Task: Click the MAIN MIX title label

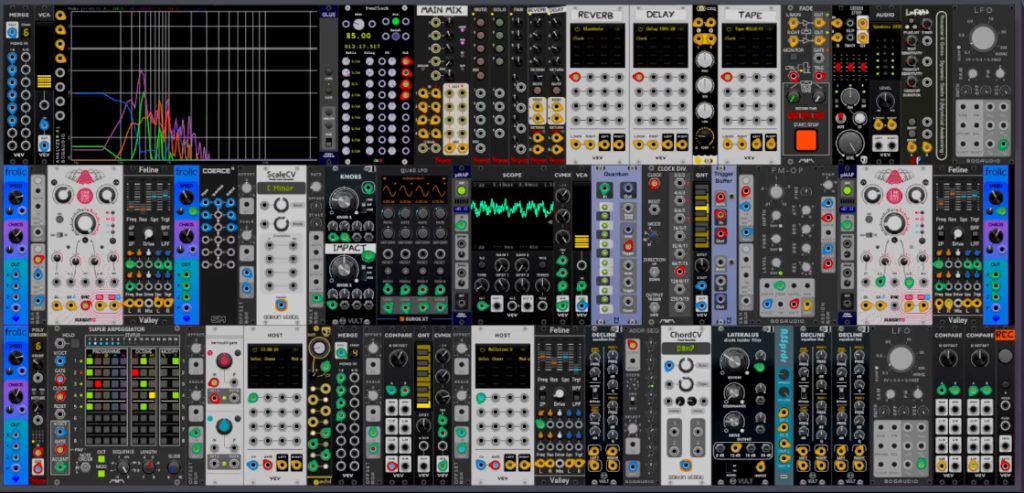Action: coord(441,10)
